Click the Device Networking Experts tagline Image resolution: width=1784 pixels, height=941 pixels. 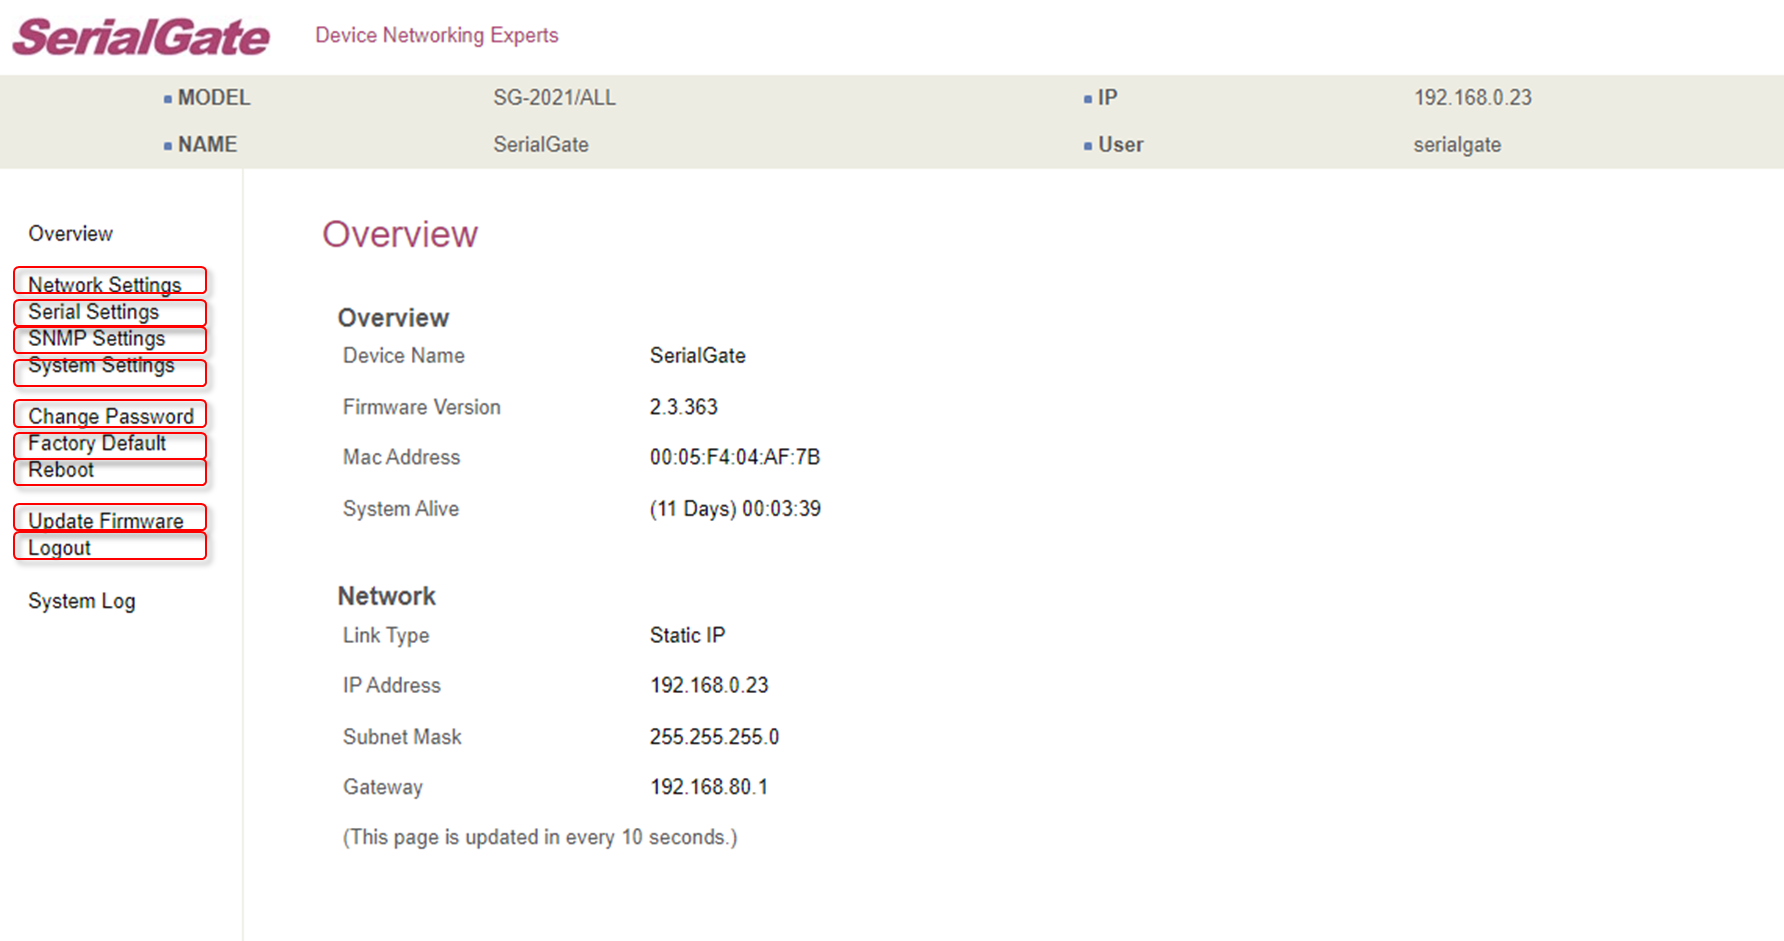tap(437, 35)
